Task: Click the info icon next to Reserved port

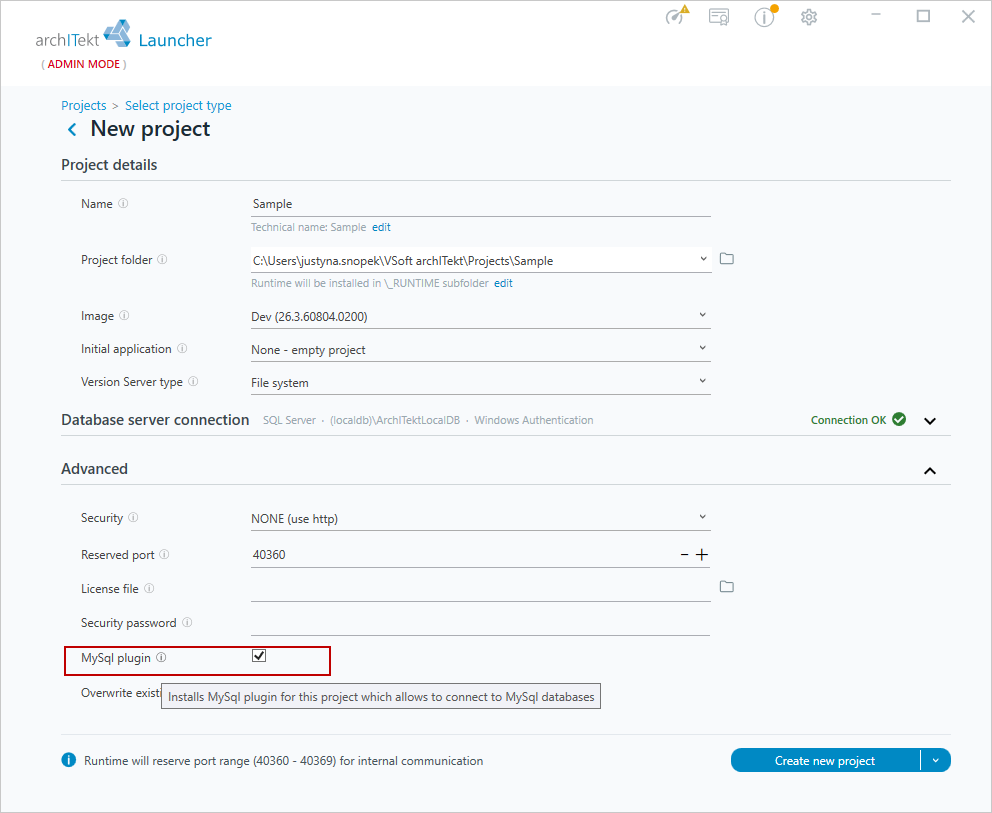Action: pos(164,554)
